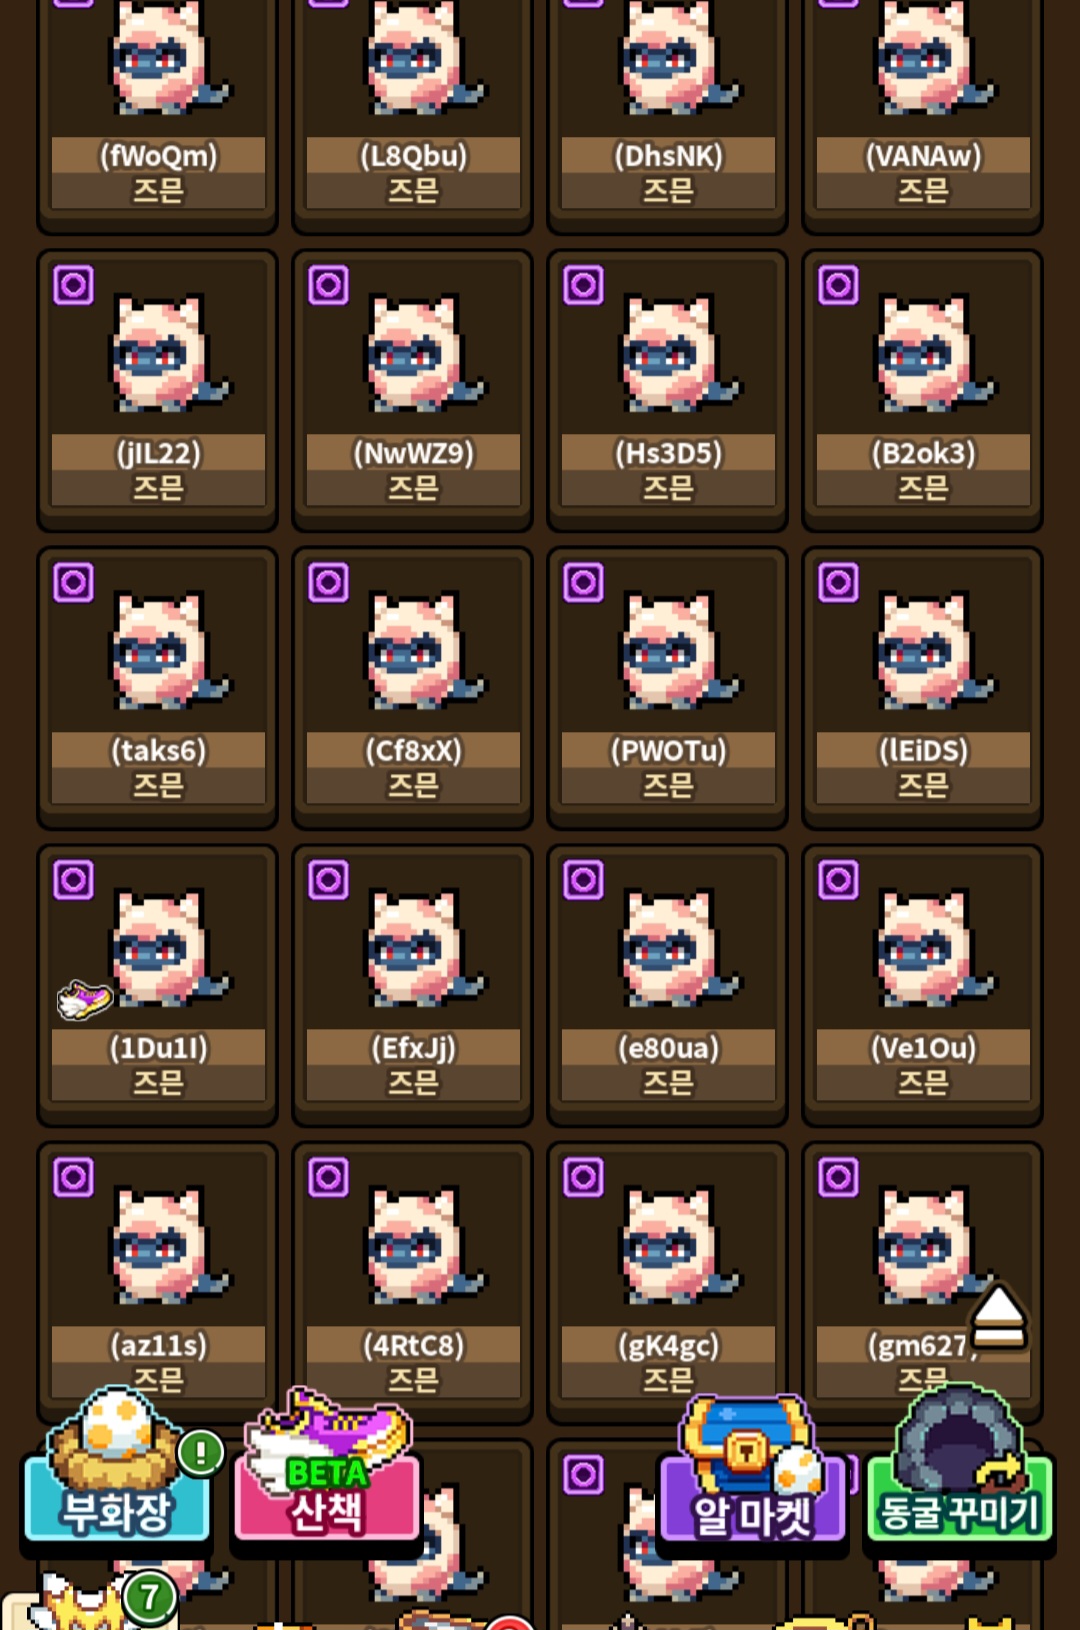Screen dimensions: 1080x1630
Task: Tap the white upward eject arrow icon
Action: [x=998, y=1315]
